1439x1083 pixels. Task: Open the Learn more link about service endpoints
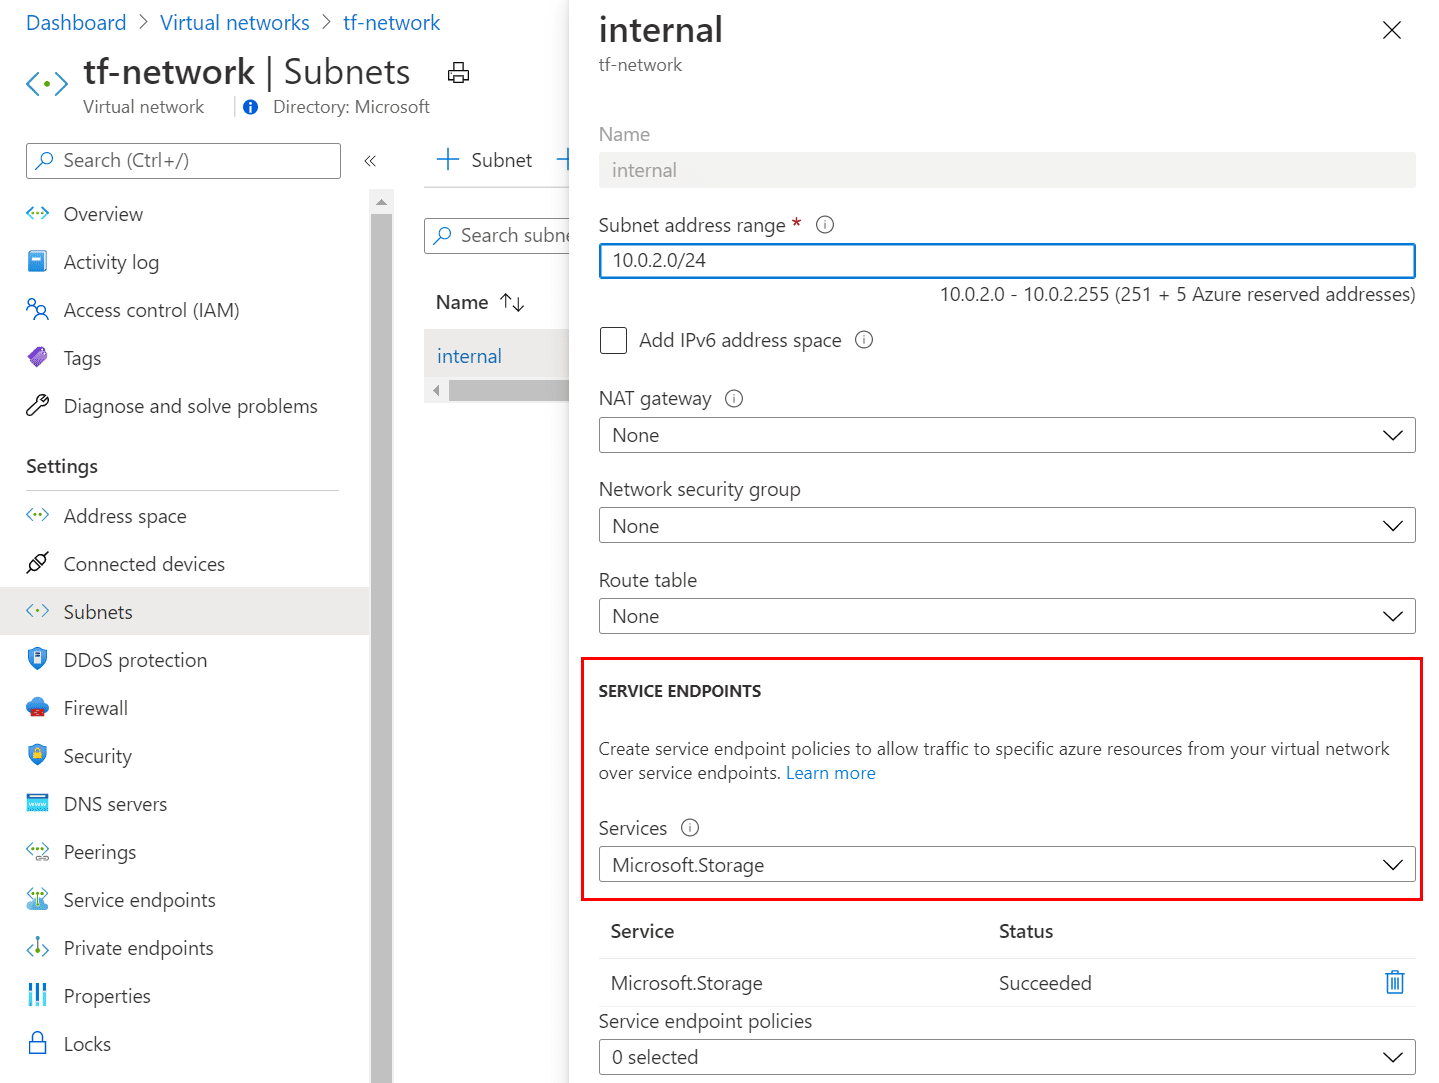point(830,772)
